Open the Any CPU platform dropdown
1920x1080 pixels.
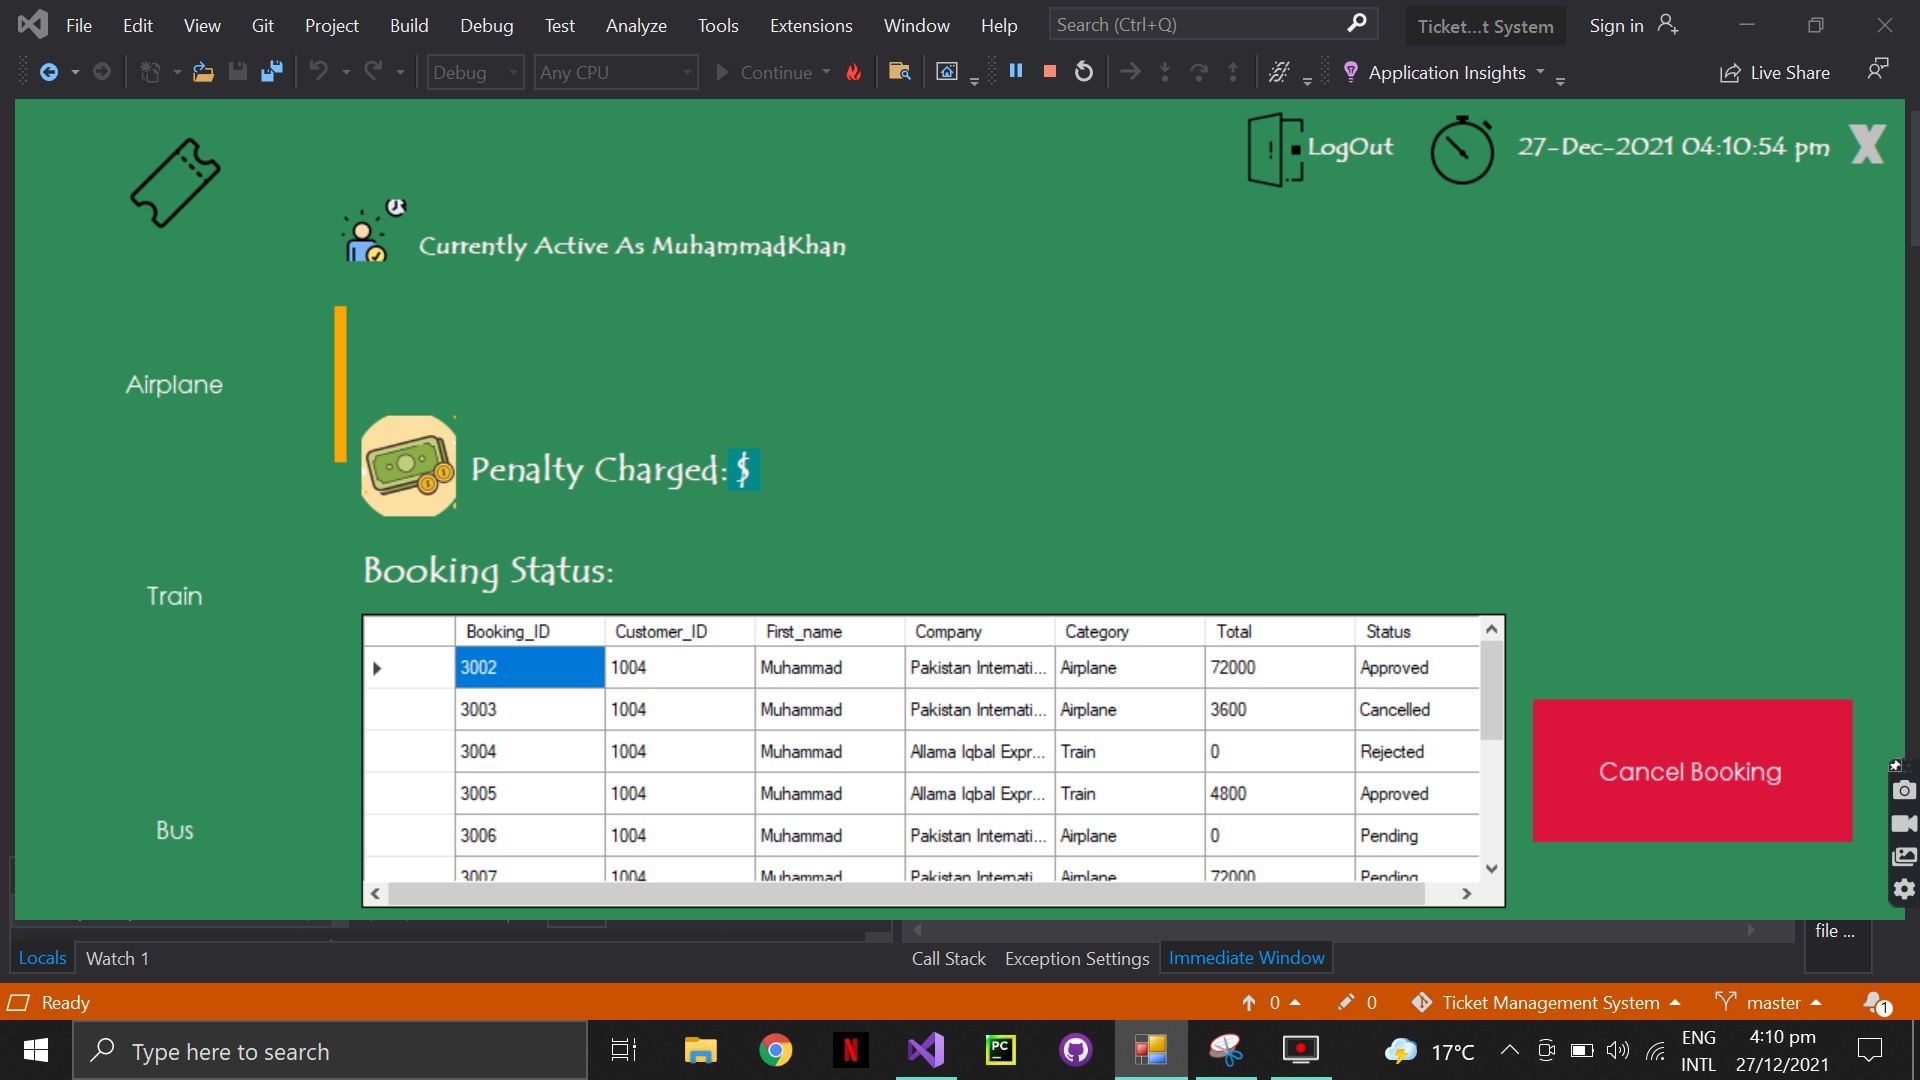(615, 72)
